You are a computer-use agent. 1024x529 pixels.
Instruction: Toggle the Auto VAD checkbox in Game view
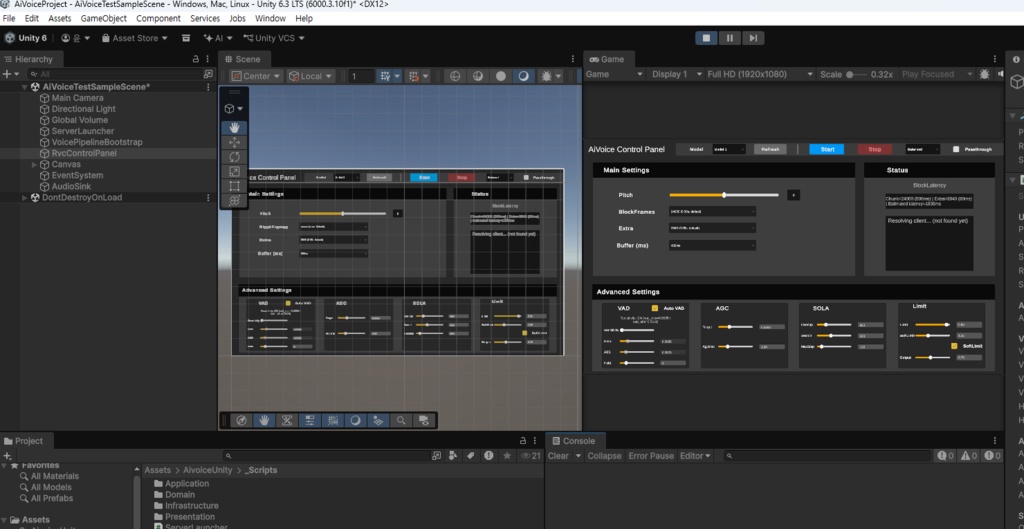(655, 308)
